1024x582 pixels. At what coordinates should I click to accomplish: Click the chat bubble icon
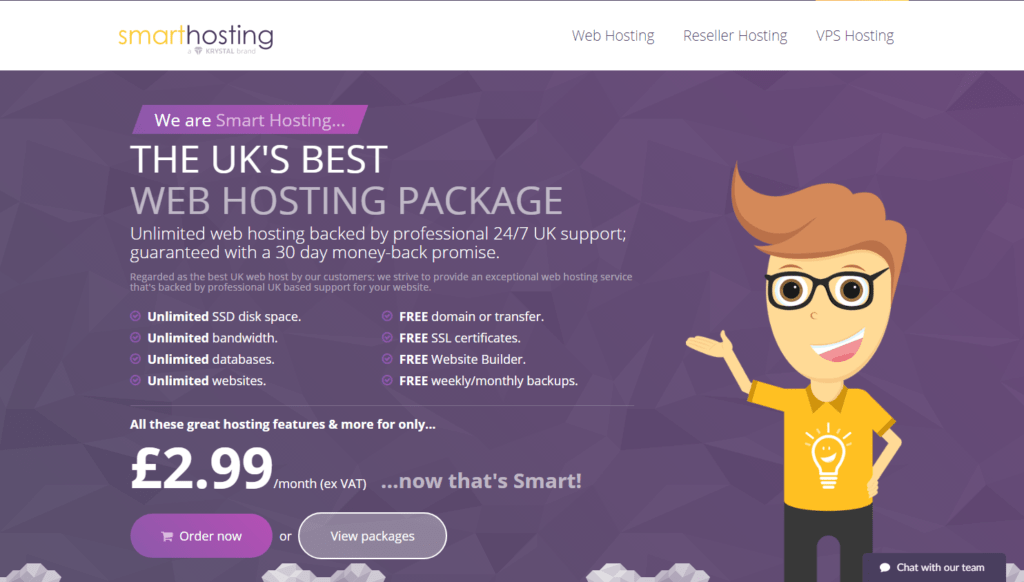click(885, 568)
